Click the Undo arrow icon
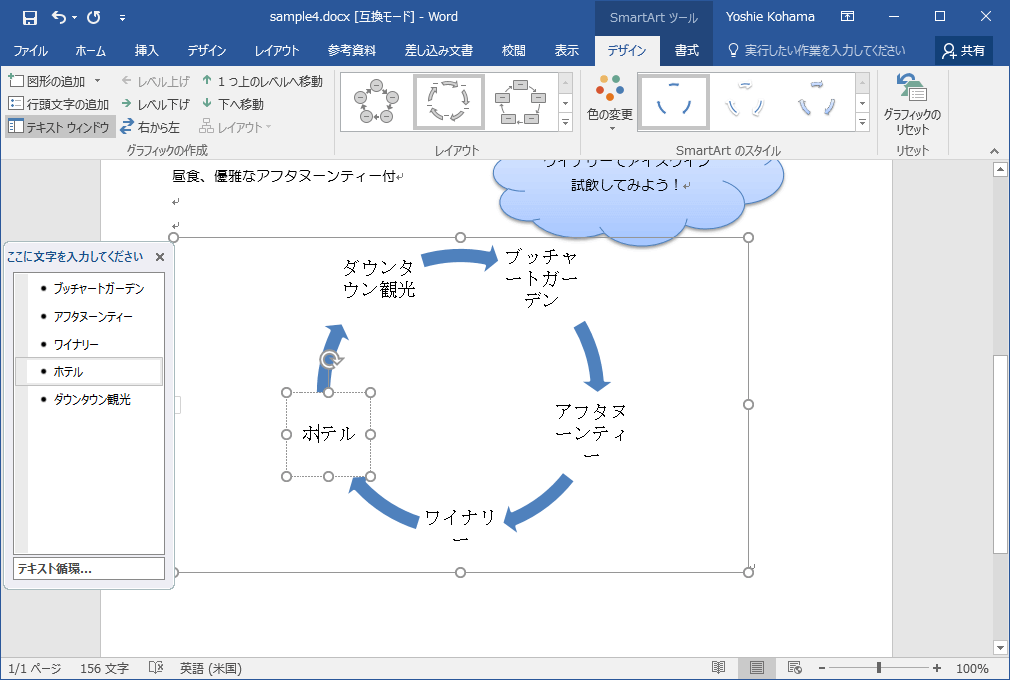Screen dimensions: 1010x680 pos(59,17)
